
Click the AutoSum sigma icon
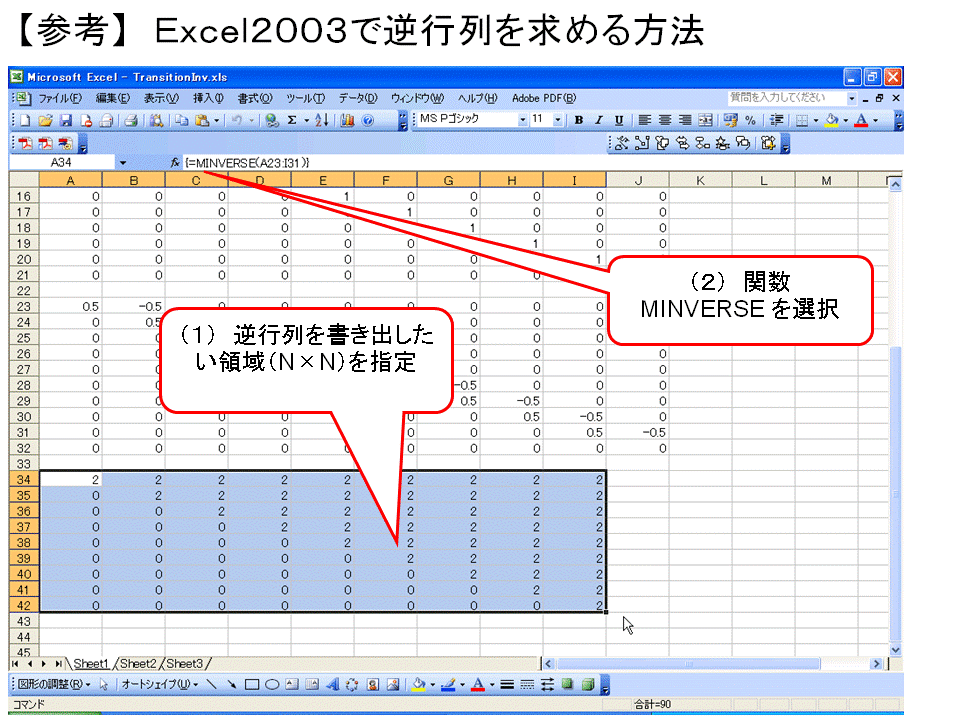click(x=292, y=120)
